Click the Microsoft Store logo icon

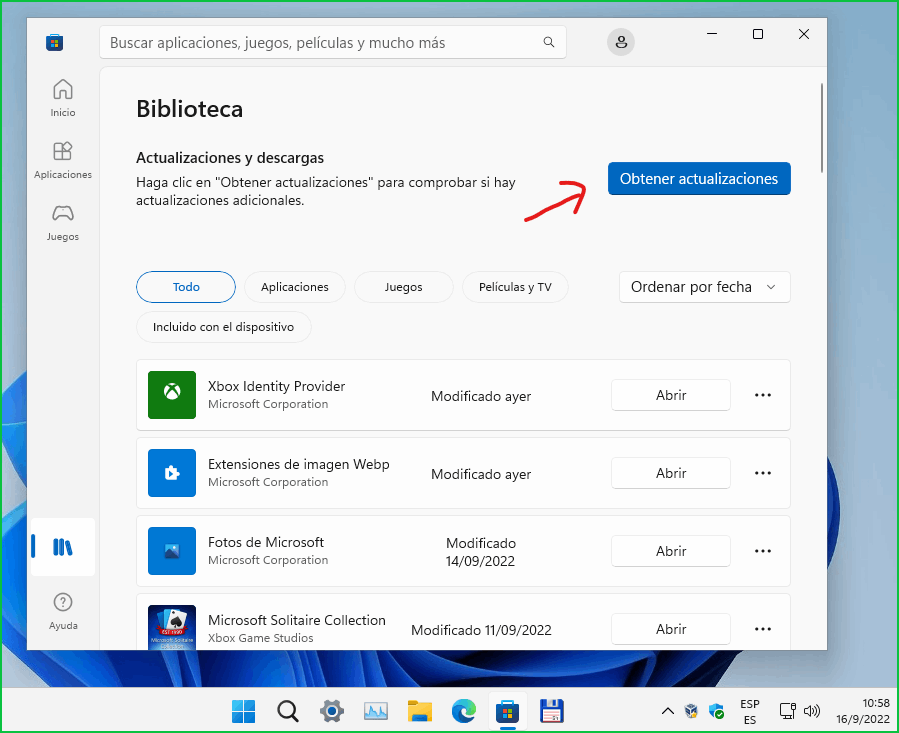[54, 42]
